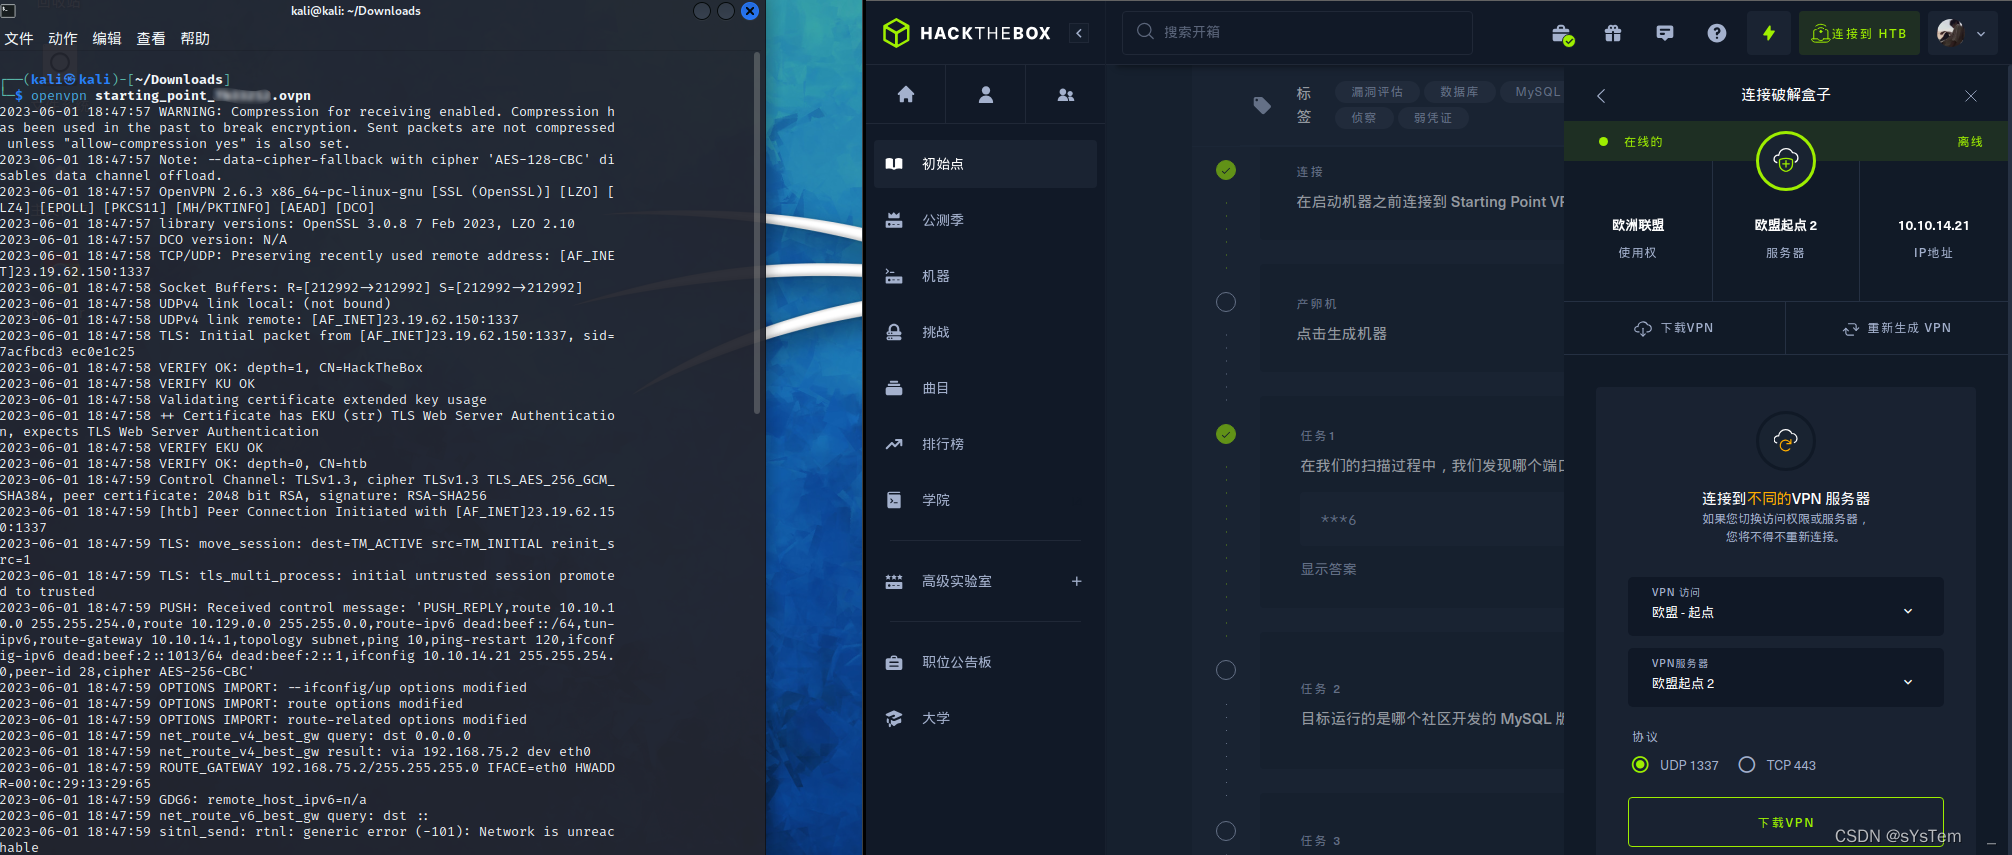Select 初始点 in the sidebar
The image size is (2012, 855).
pyautogui.click(x=986, y=164)
